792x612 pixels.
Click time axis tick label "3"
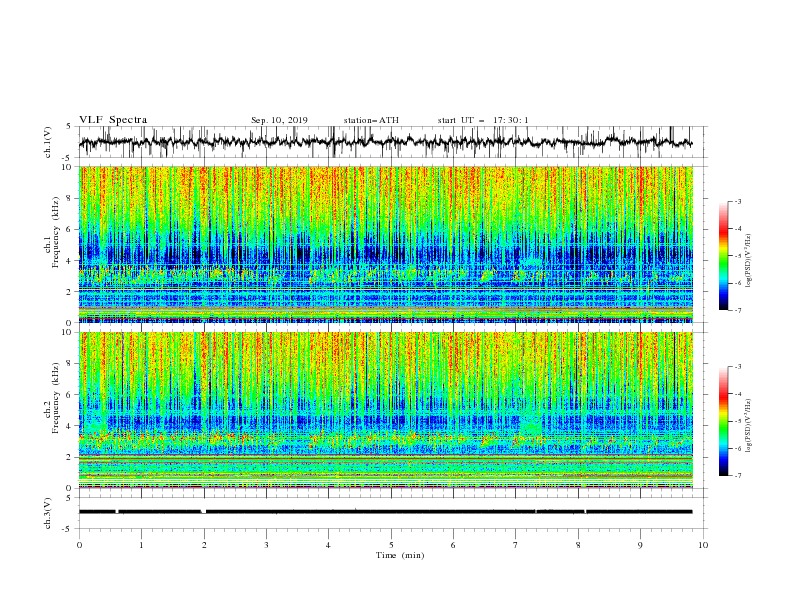tap(266, 545)
